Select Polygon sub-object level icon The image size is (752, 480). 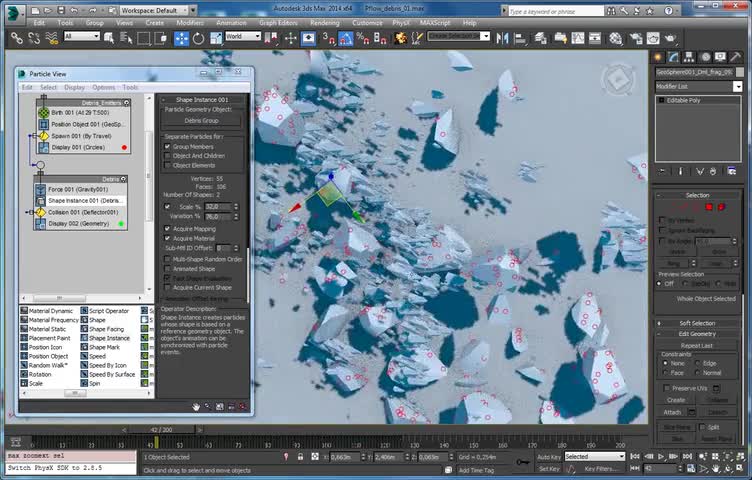tap(709, 207)
